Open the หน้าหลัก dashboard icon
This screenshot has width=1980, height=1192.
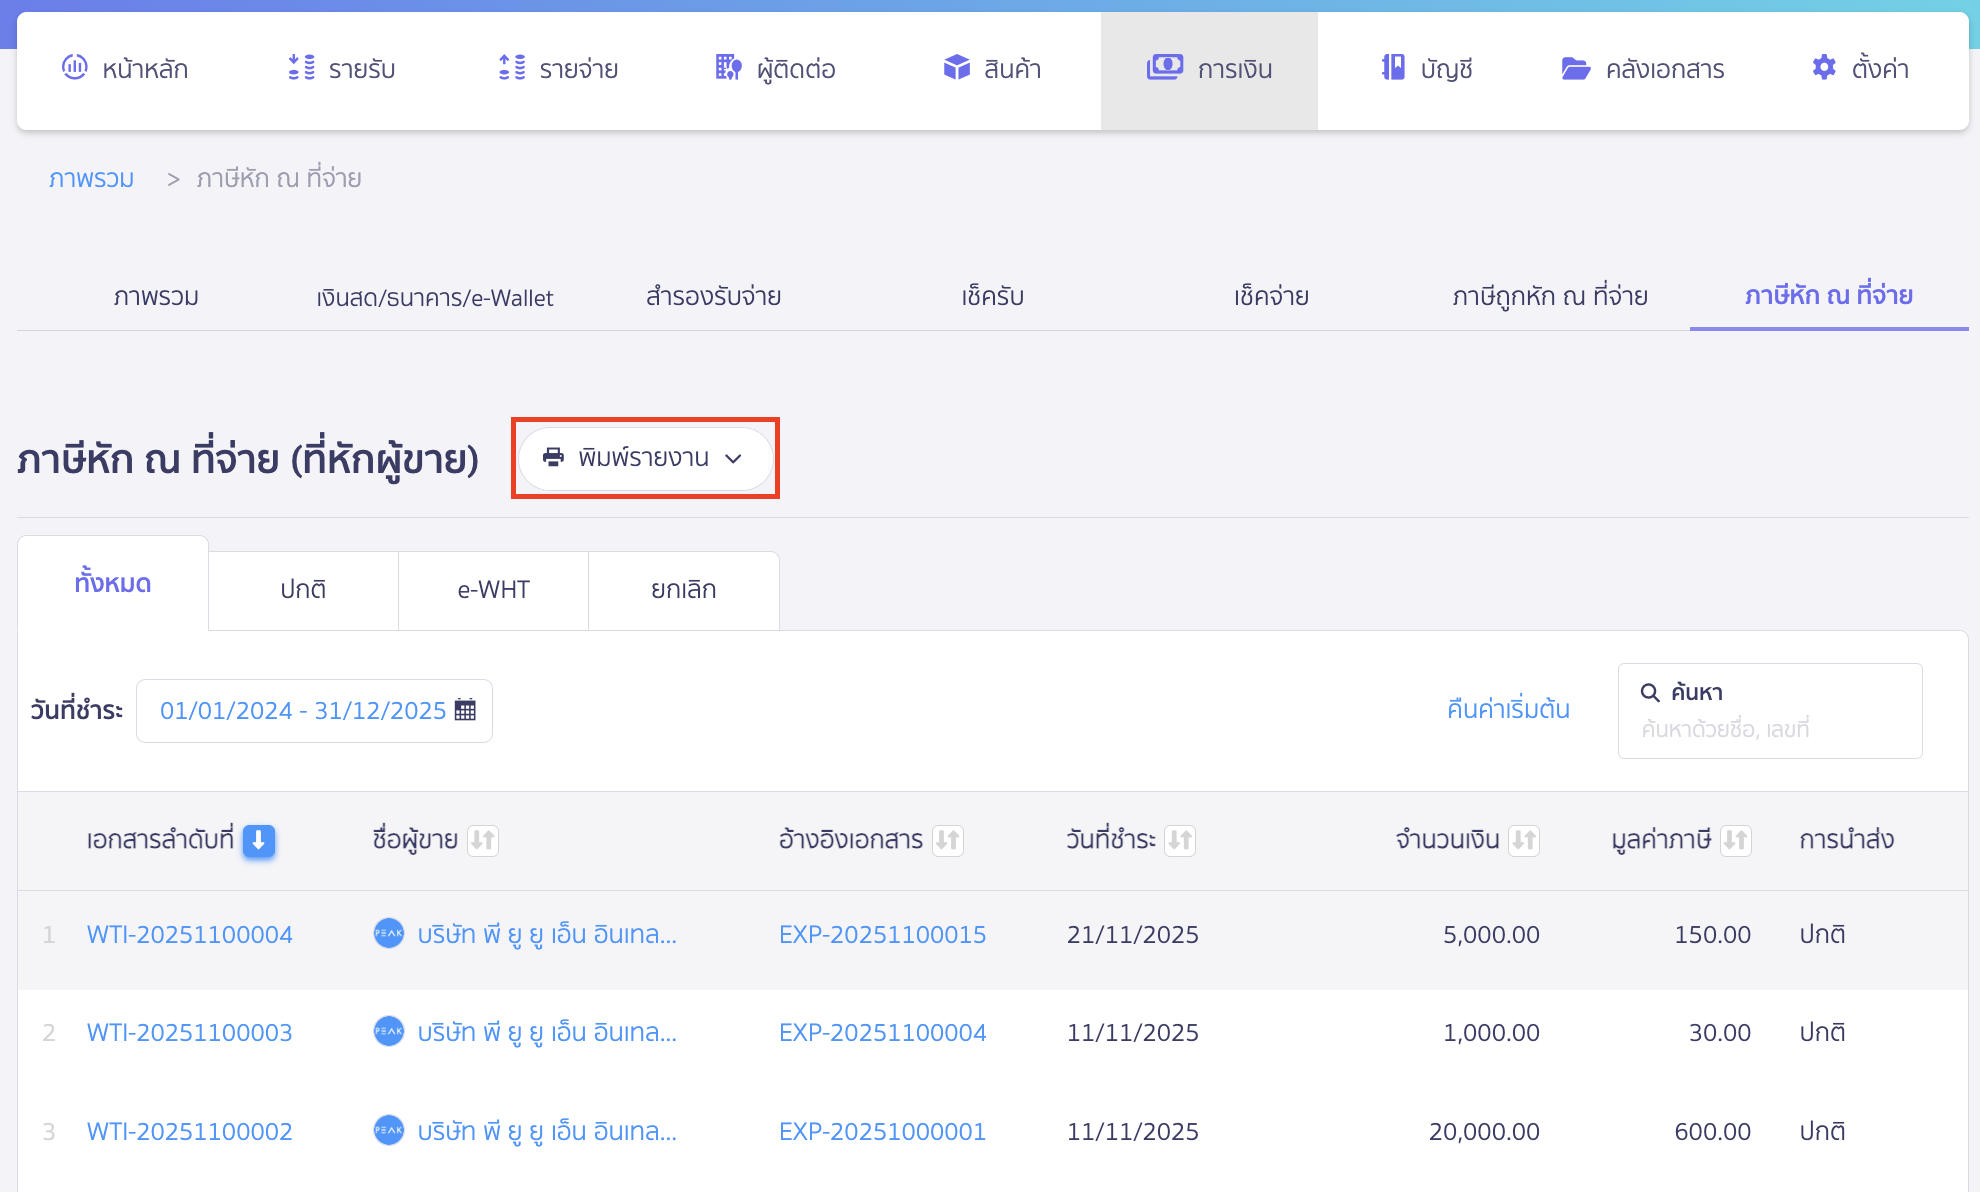[75, 68]
